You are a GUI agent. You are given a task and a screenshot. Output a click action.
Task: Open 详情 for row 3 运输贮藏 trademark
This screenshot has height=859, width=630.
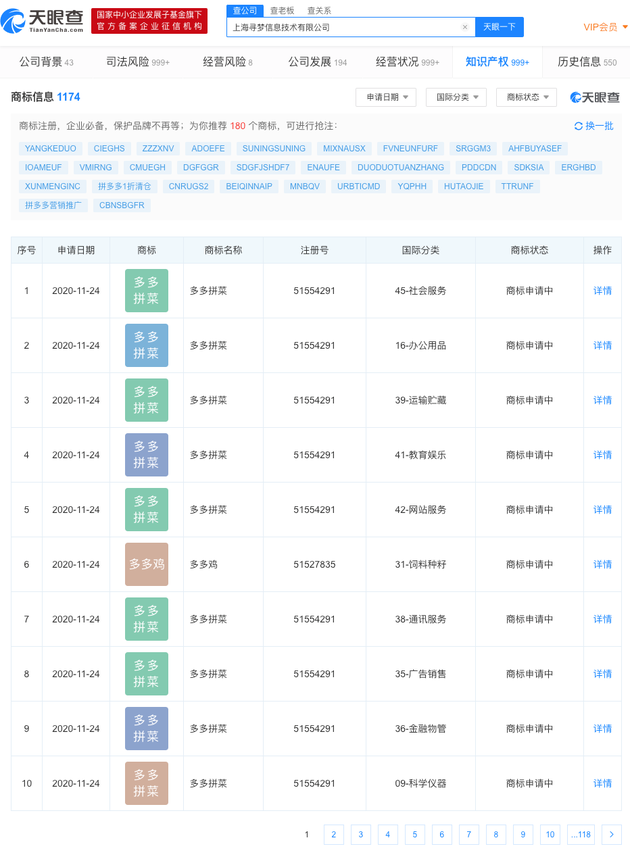pos(602,400)
